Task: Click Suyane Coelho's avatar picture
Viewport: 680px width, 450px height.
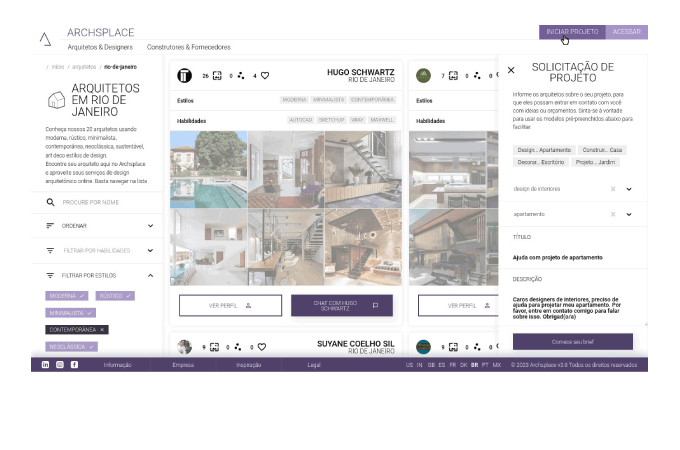Action: pos(184,347)
